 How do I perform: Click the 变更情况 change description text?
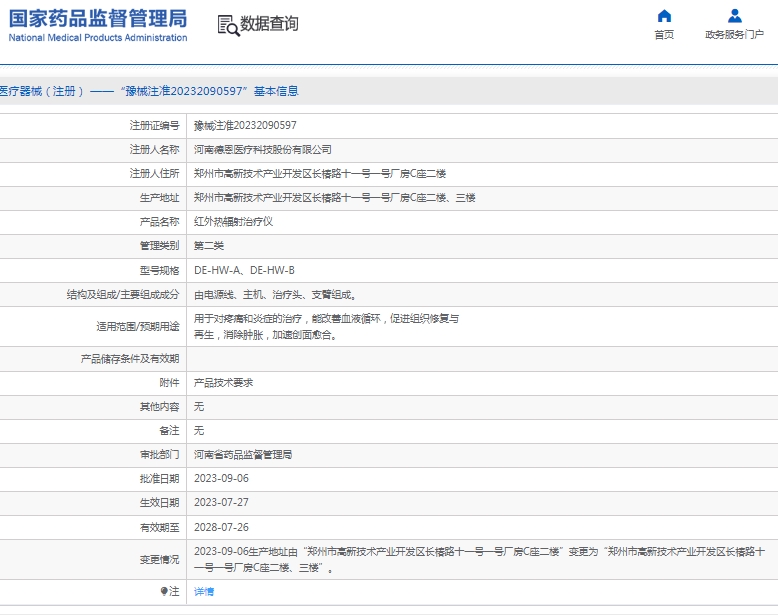[x=479, y=559]
